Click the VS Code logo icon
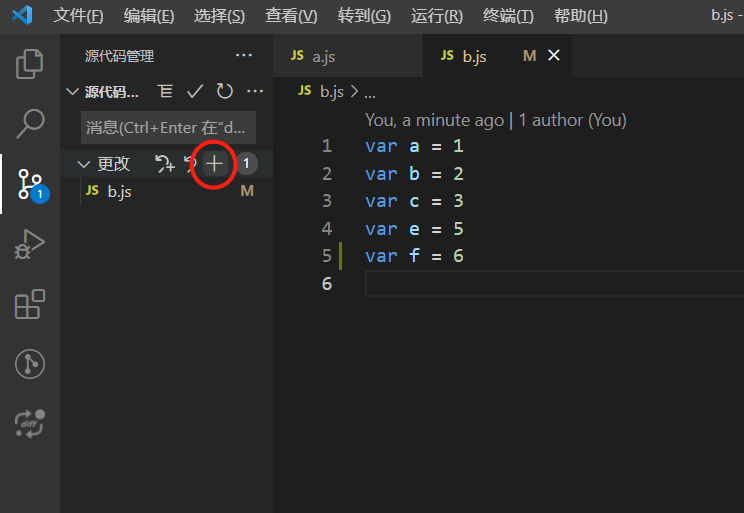Screen dimensions: 744x513 tap(22, 15)
